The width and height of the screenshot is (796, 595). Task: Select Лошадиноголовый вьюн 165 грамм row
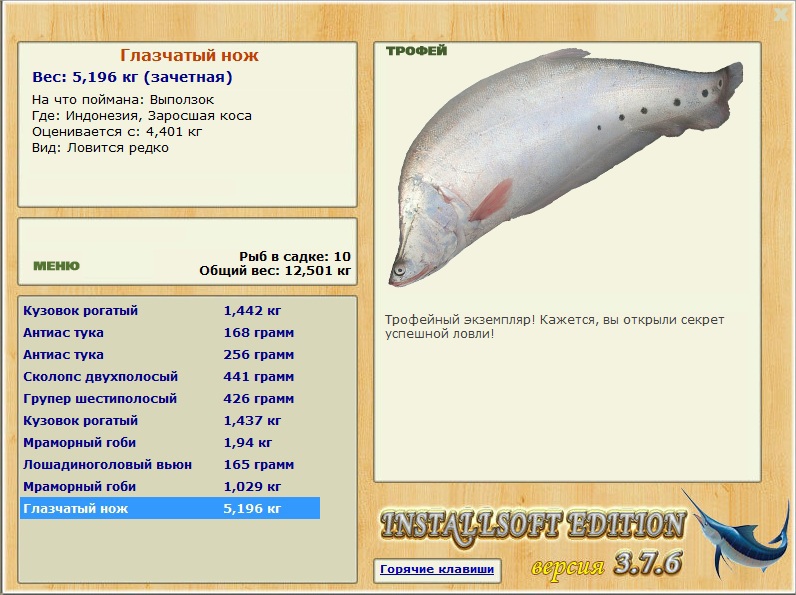(x=170, y=465)
